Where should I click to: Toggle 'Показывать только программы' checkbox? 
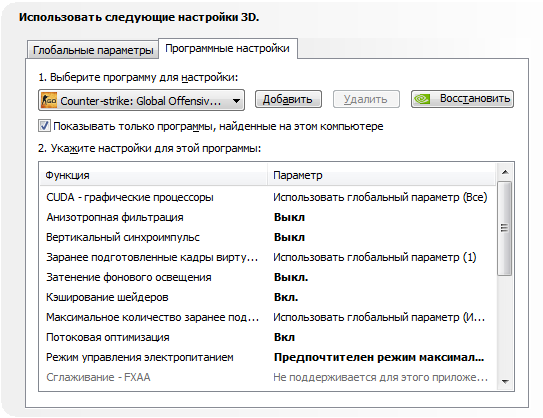point(44,126)
